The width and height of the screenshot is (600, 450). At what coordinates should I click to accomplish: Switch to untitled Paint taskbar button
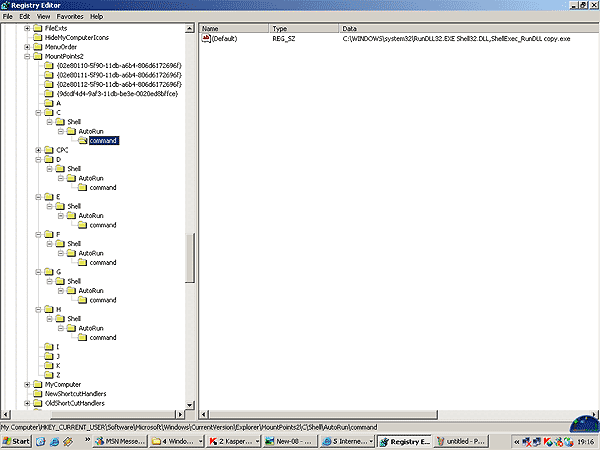[x=461, y=441]
